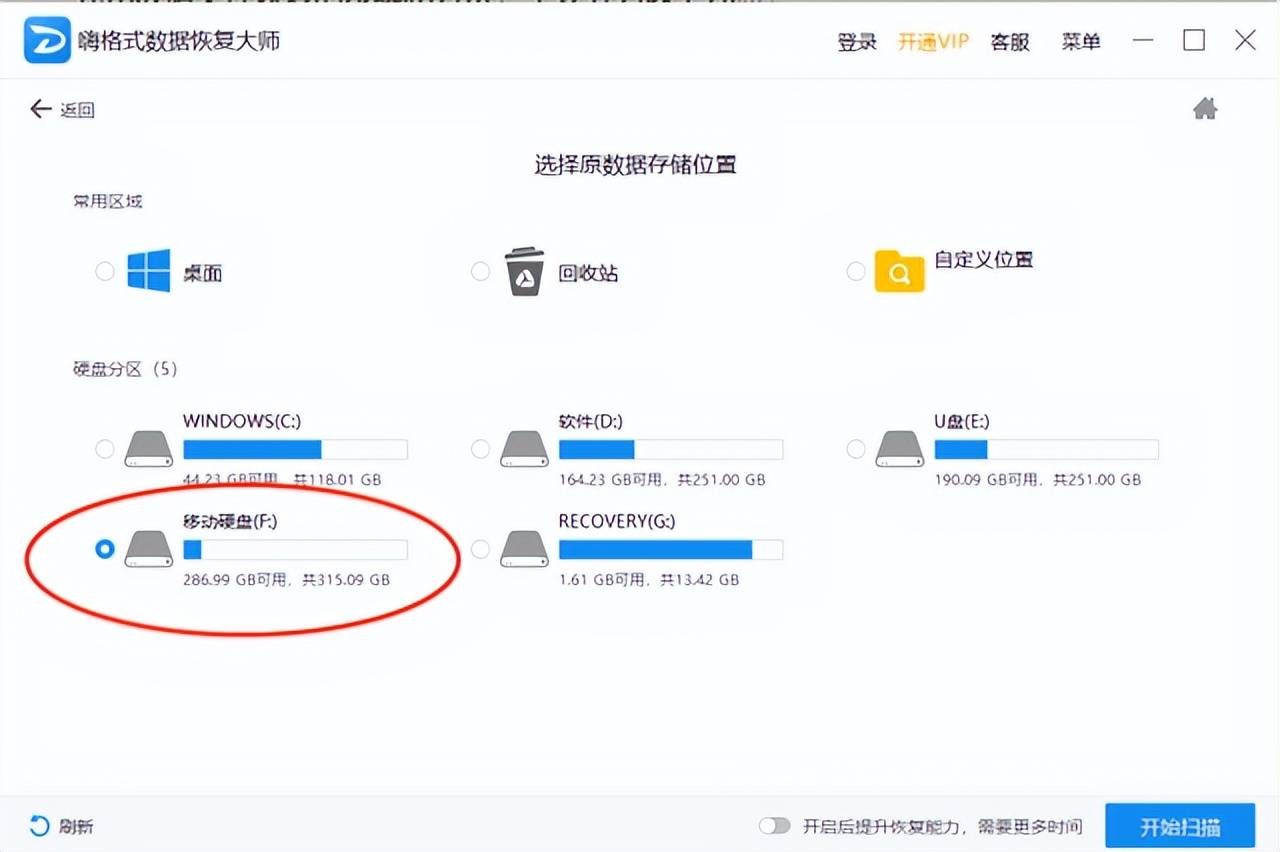Click the 登录 login link

point(855,42)
